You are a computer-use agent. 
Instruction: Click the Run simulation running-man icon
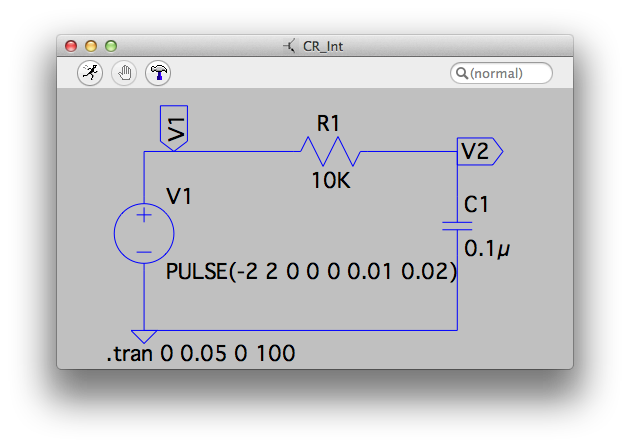[91, 73]
